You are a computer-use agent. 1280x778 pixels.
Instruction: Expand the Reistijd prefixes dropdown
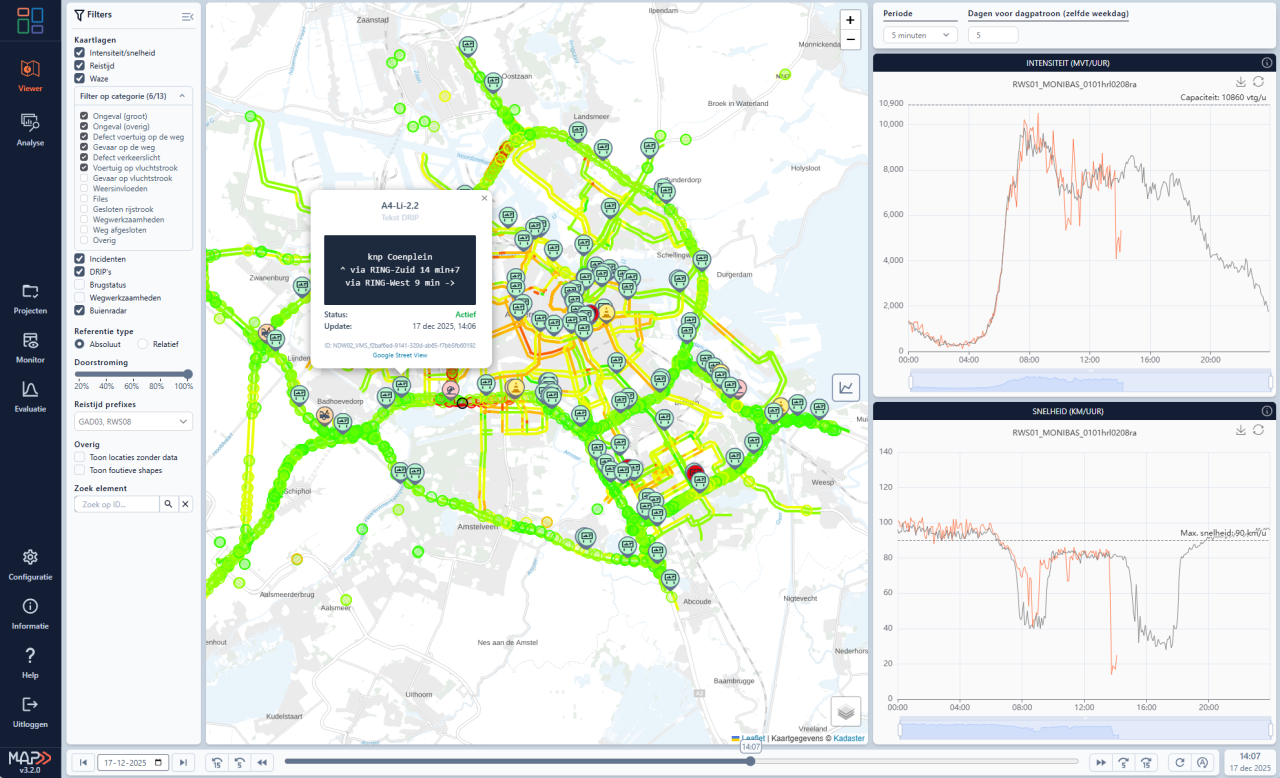coord(133,421)
